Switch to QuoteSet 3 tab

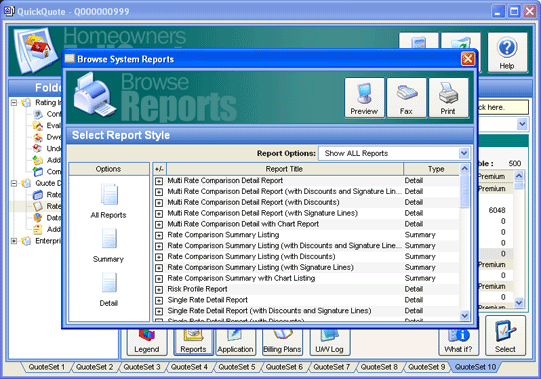142,367
